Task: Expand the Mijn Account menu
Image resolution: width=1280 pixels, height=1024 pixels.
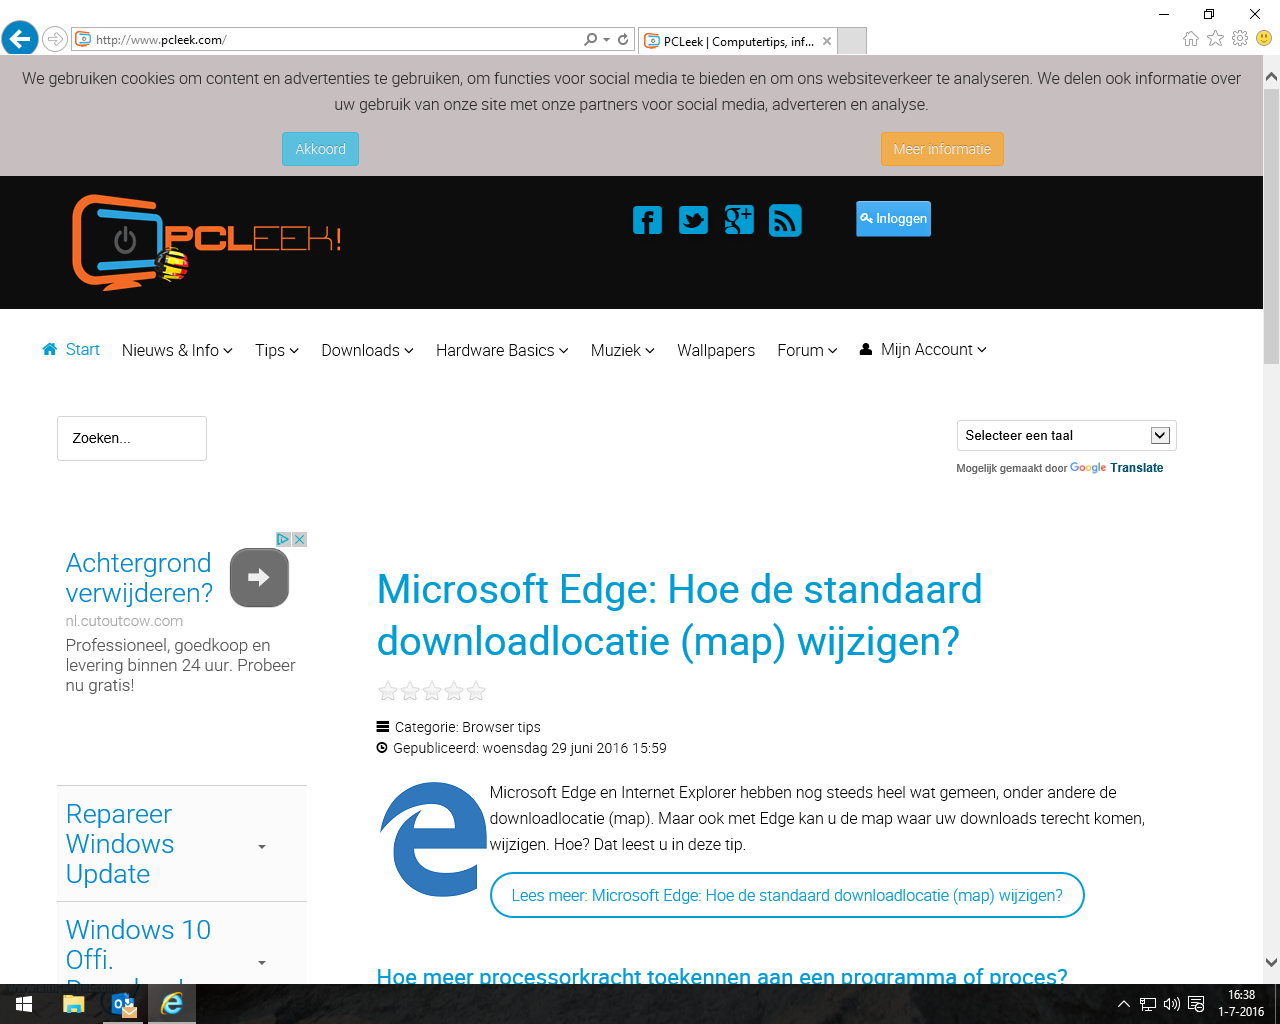Action: pos(923,349)
